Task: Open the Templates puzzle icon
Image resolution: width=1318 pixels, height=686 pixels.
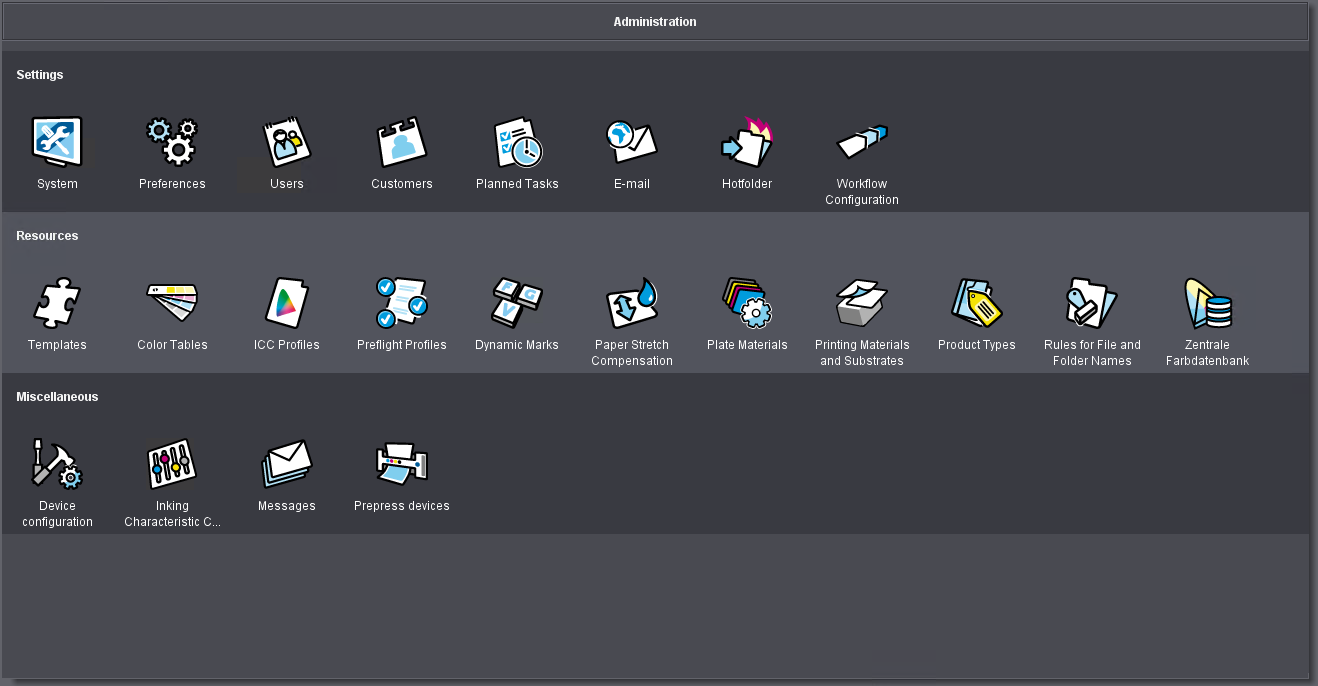Action: tap(57, 303)
